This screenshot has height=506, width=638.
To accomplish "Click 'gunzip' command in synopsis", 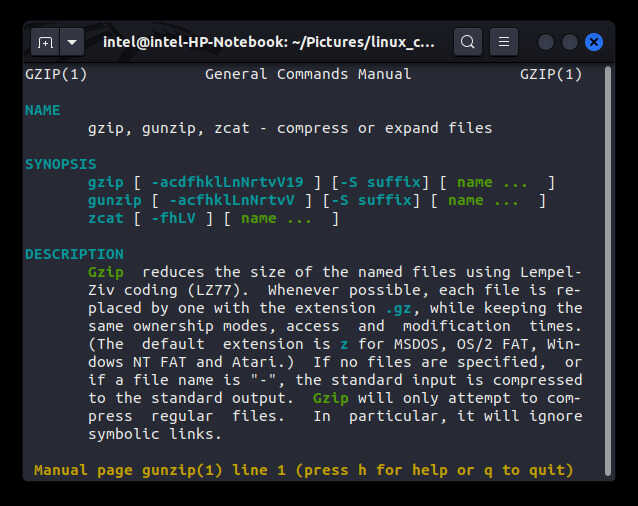I will pos(115,201).
